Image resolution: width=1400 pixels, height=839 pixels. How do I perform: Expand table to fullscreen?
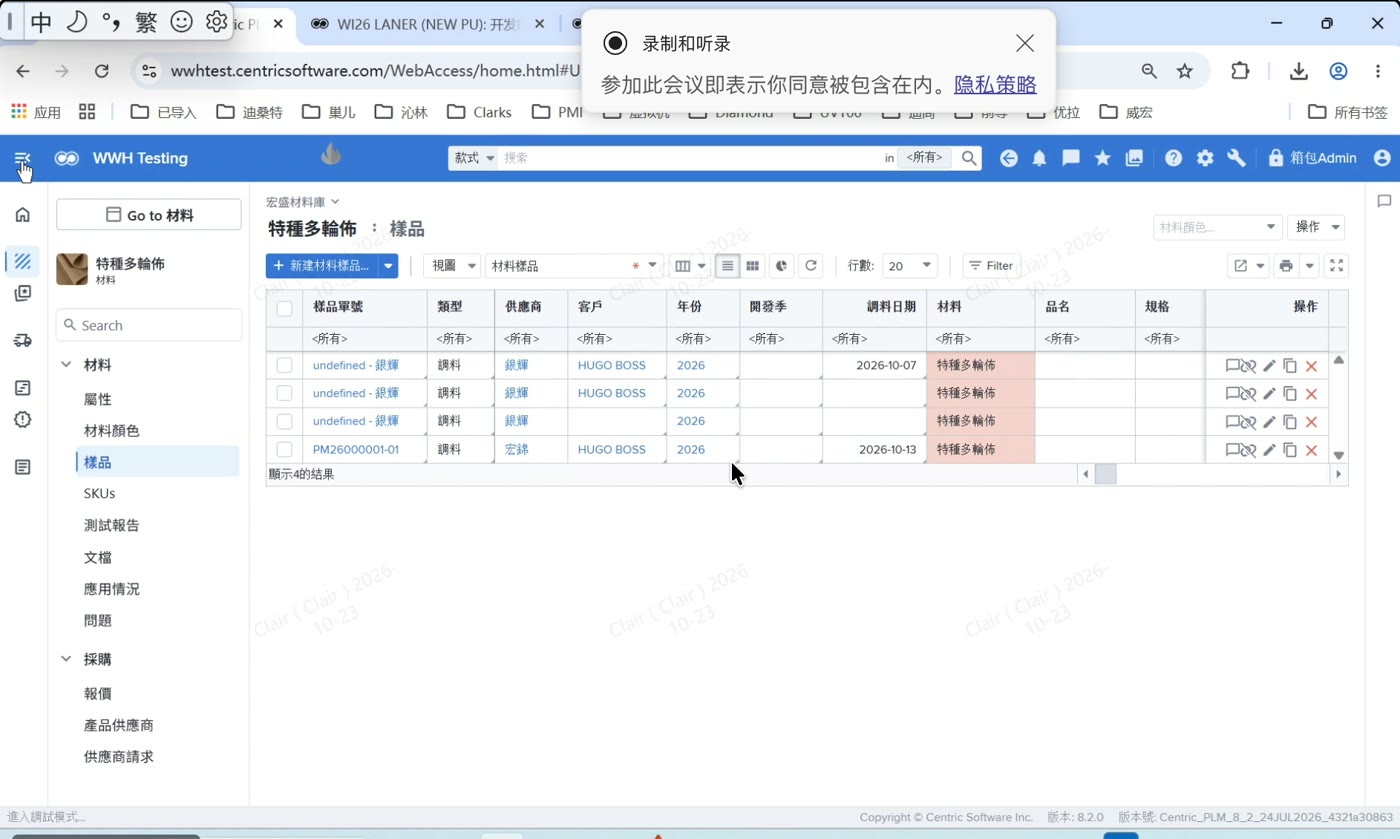tap(1337, 266)
